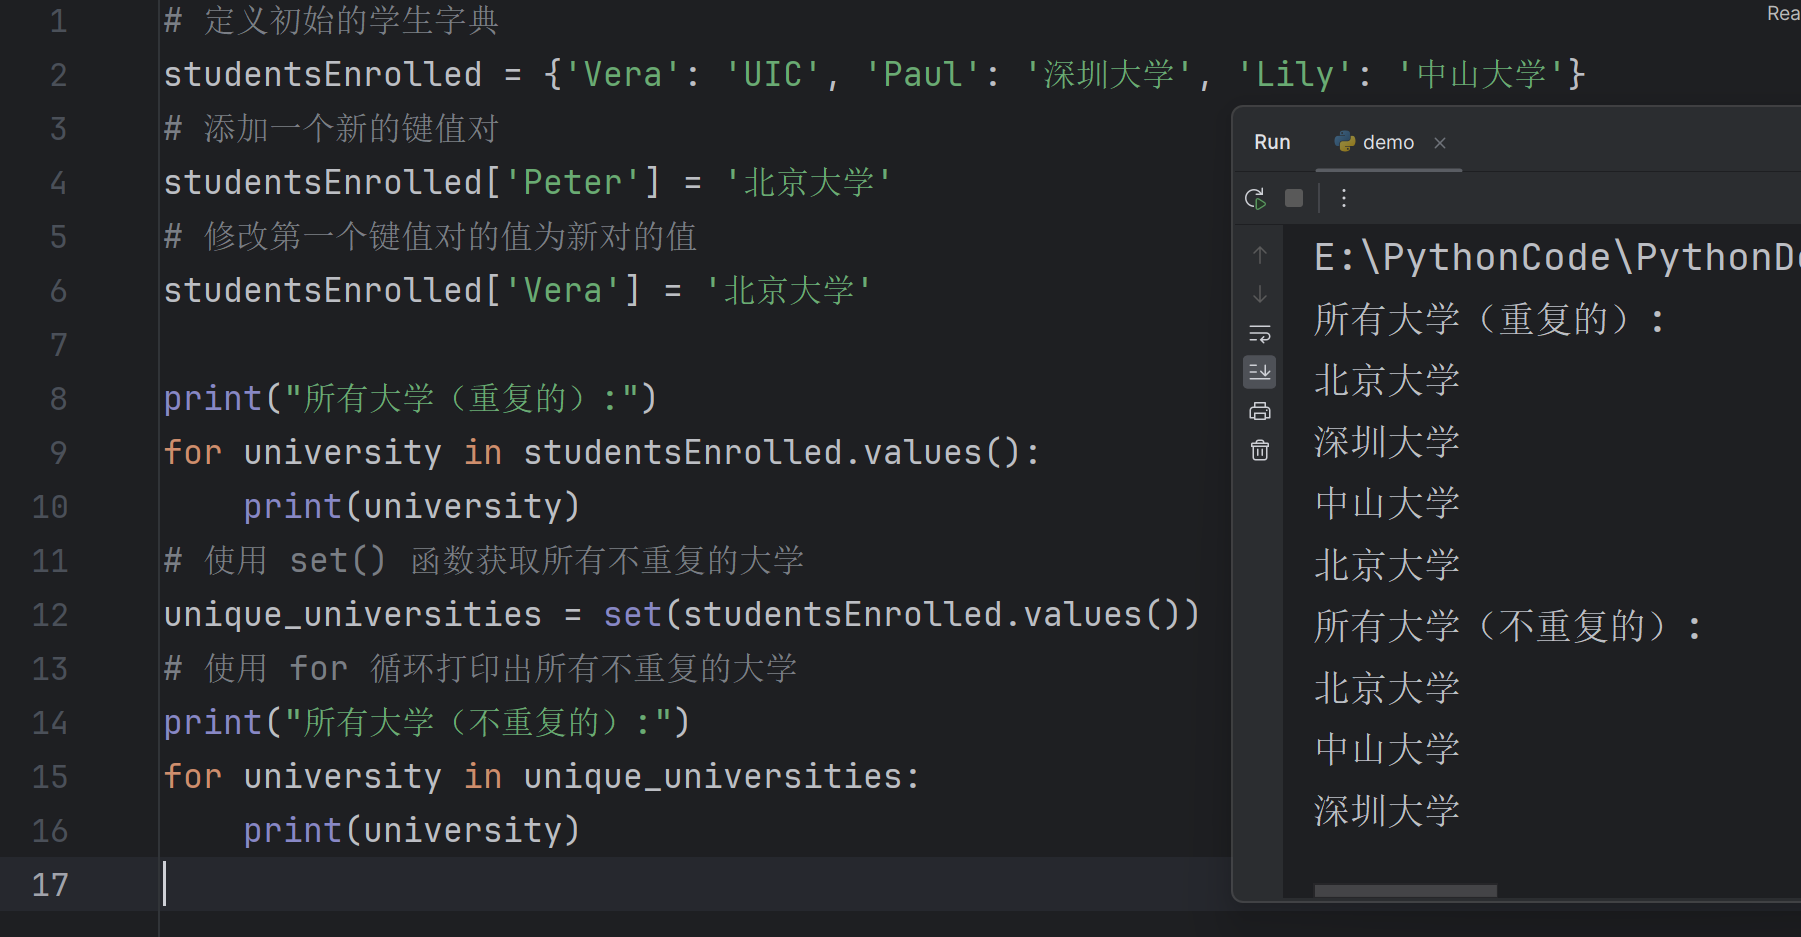Place cursor on empty line 17
Image resolution: width=1801 pixels, height=937 pixels.
[690, 884]
